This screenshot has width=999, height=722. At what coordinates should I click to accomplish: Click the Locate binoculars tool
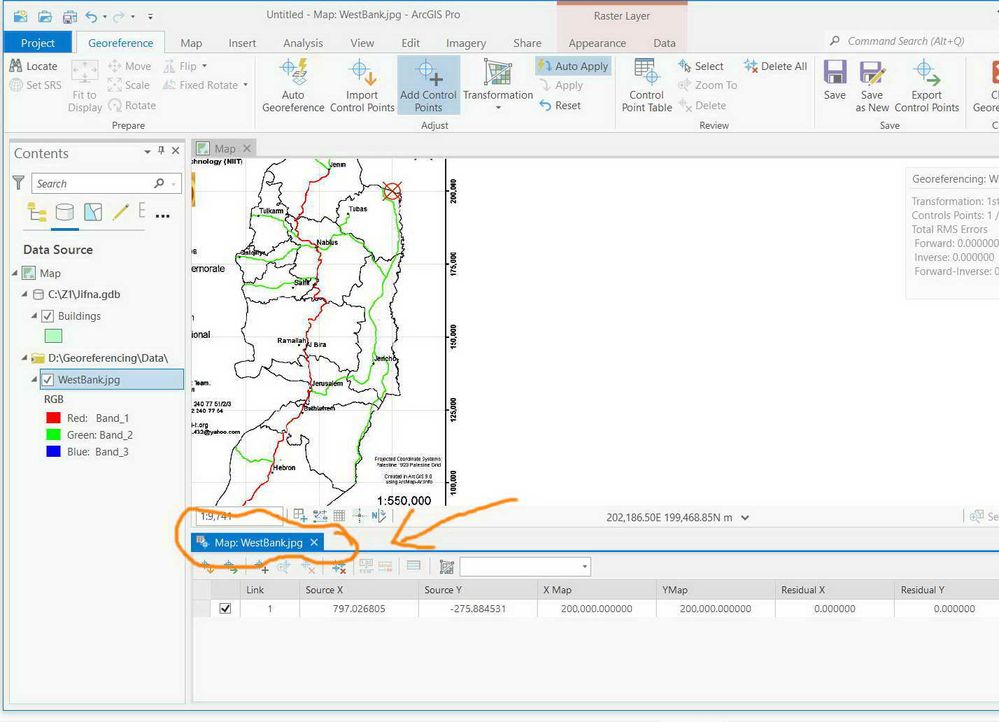coord(34,66)
